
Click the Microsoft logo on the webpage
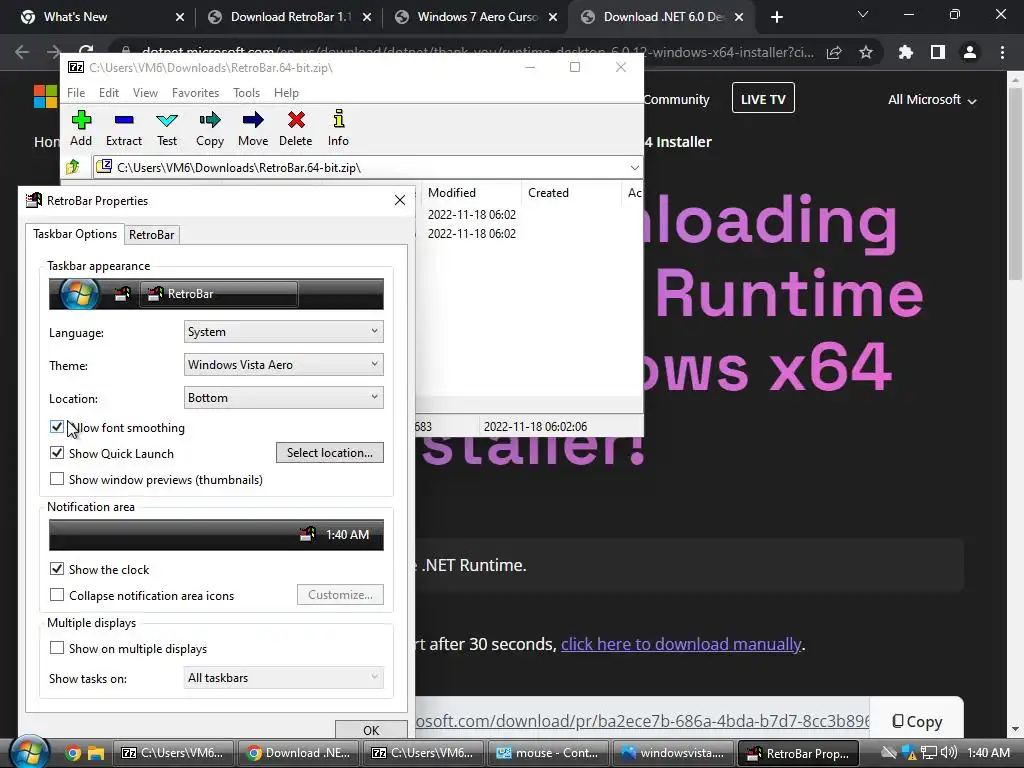pos(45,97)
